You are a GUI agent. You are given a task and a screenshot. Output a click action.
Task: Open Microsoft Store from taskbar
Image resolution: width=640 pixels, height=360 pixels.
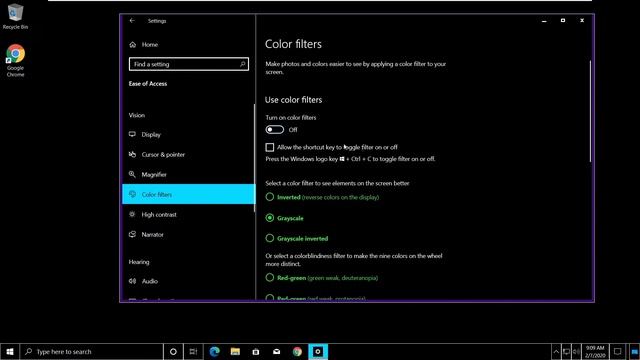(256, 351)
